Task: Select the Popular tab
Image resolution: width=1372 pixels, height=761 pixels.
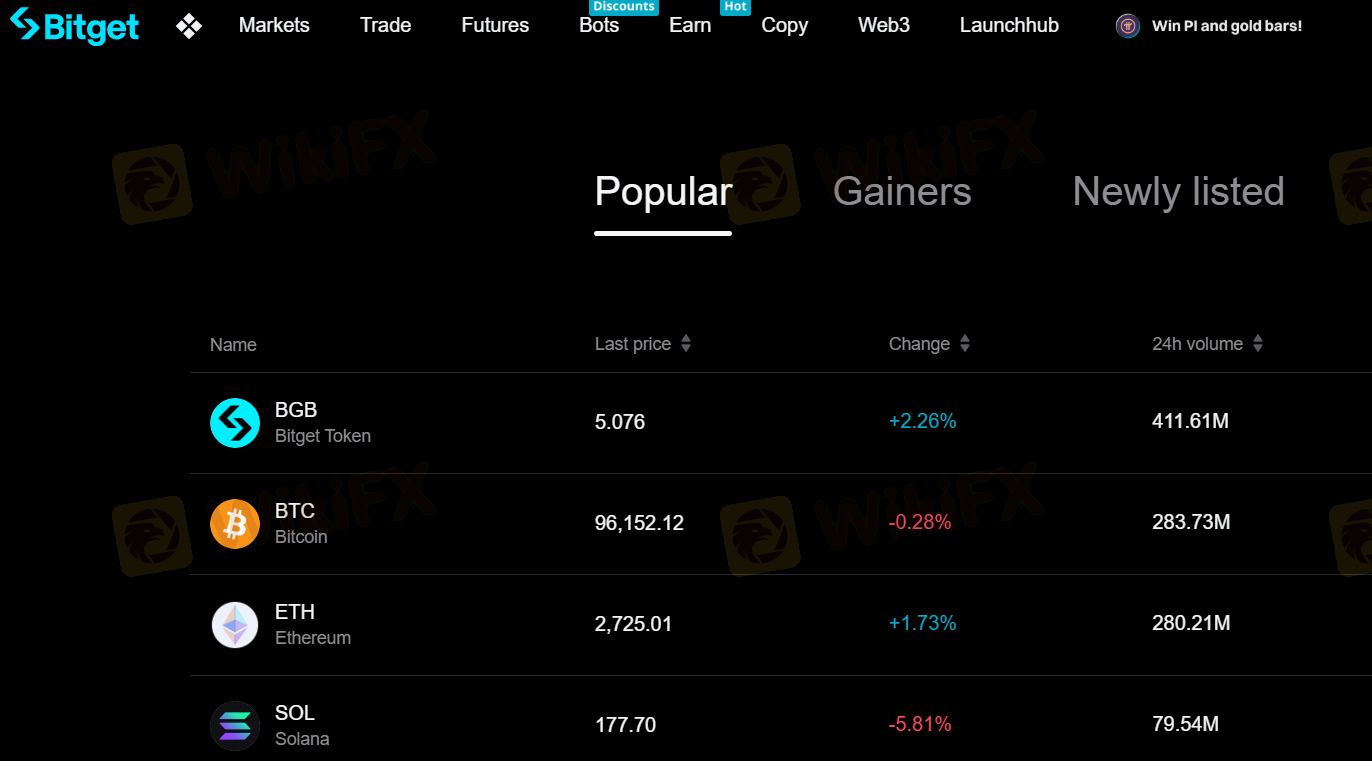Action: pos(663,192)
